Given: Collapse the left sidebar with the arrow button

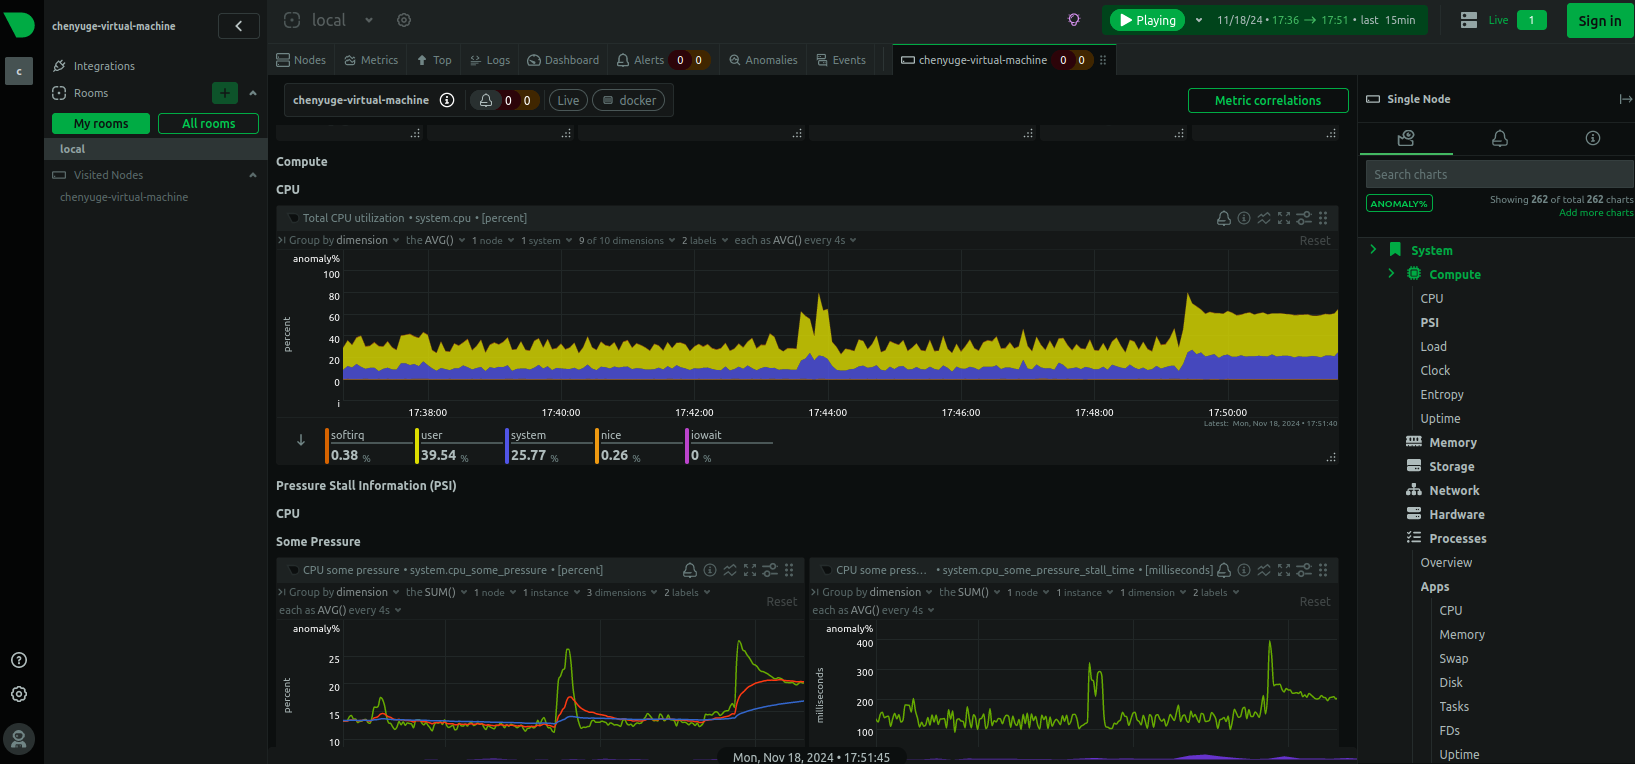Looking at the screenshot, I should [238, 26].
